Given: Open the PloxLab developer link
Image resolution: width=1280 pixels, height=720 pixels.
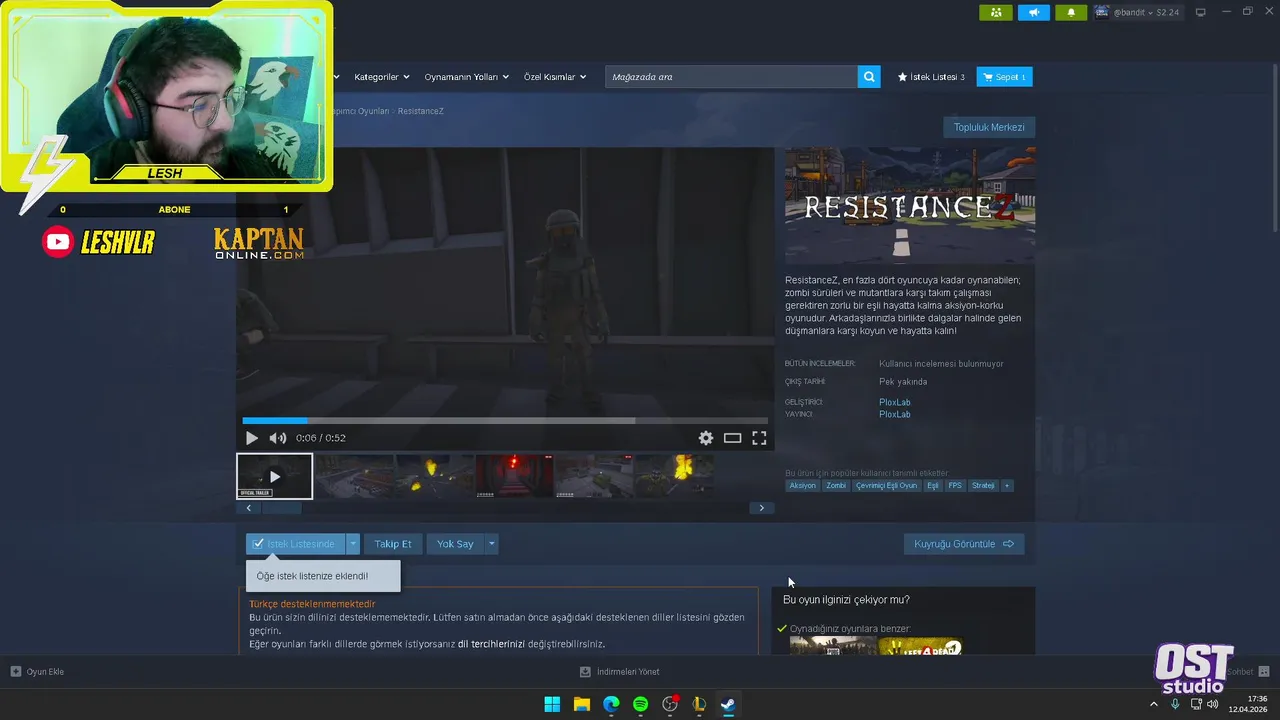Looking at the screenshot, I should click(x=895, y=402).
